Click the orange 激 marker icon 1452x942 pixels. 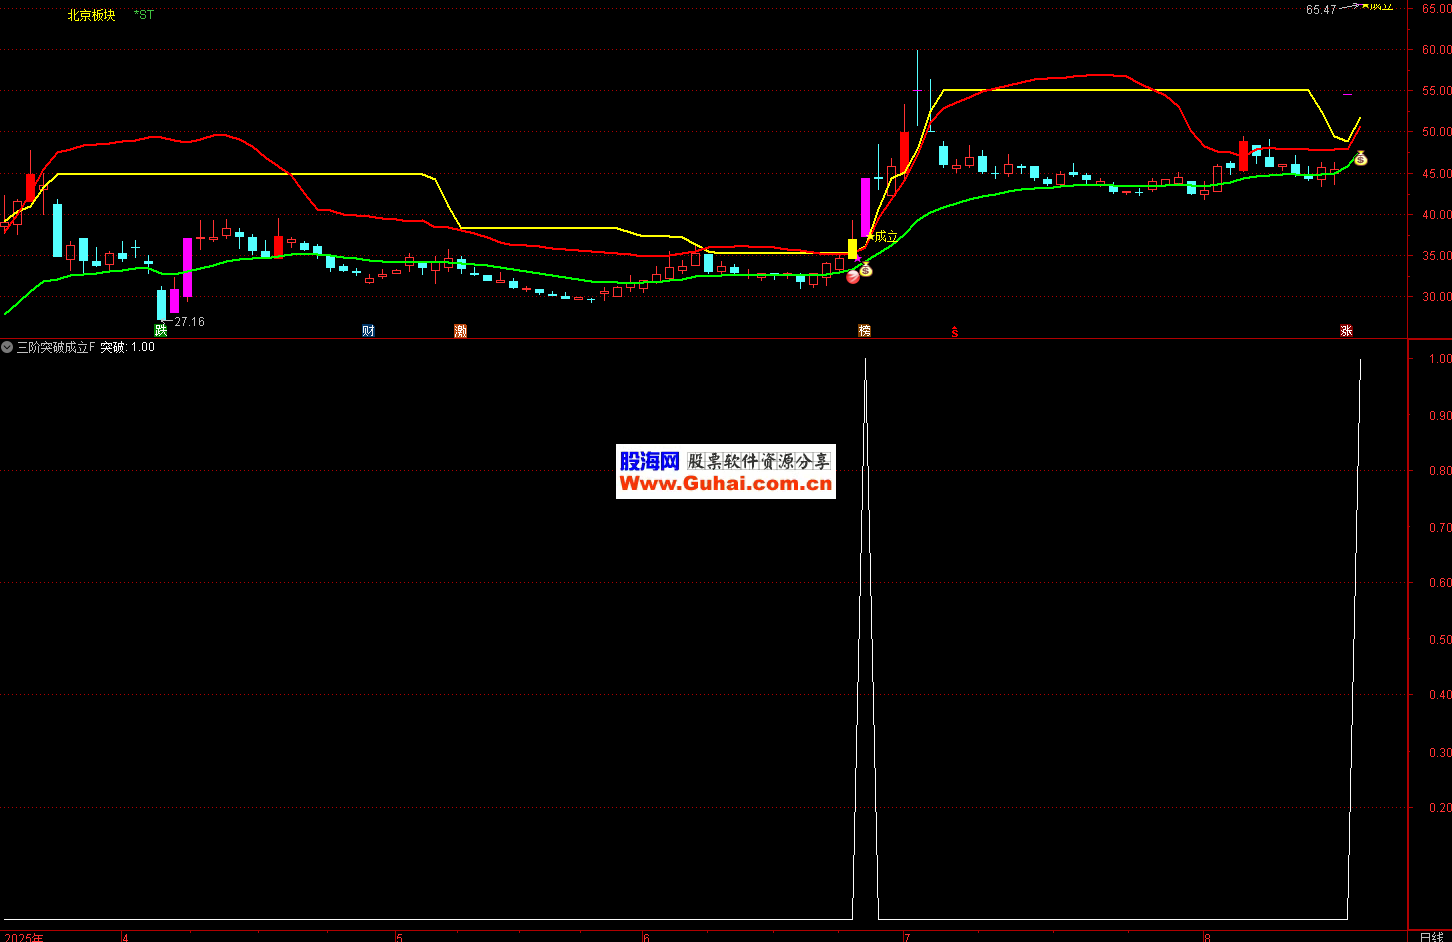click(x=460, y=331)
